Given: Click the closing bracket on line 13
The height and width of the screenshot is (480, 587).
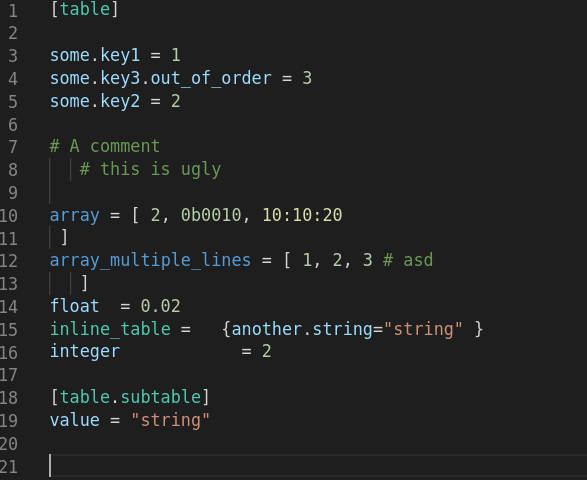Looking at the screenshot, I should pos(85,283).
